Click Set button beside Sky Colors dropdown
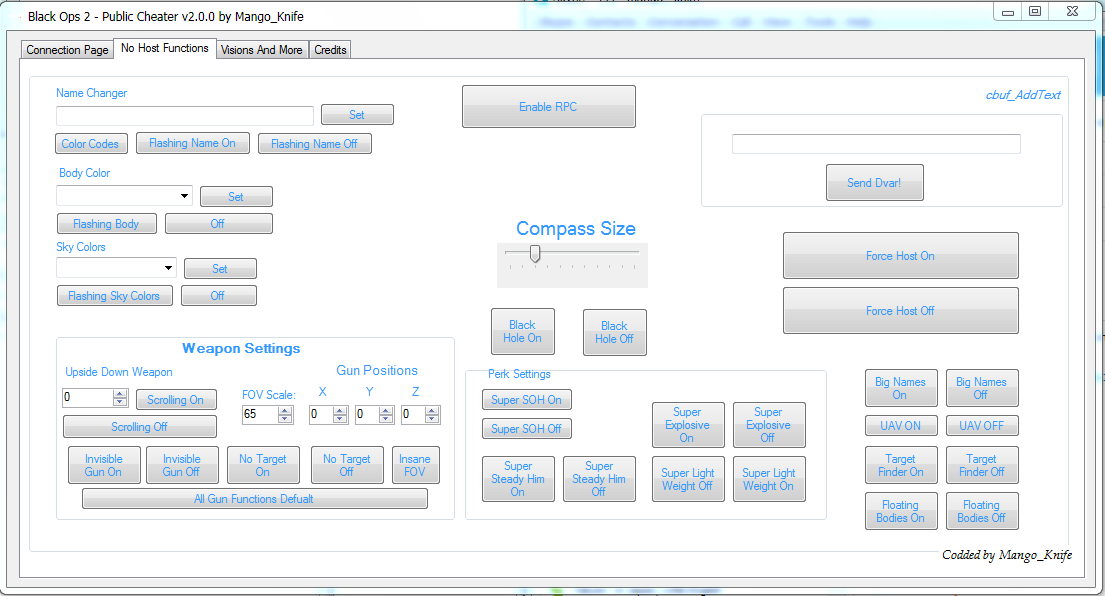The width and height of the screenshot is (1105, 596). tap(220, 268)
